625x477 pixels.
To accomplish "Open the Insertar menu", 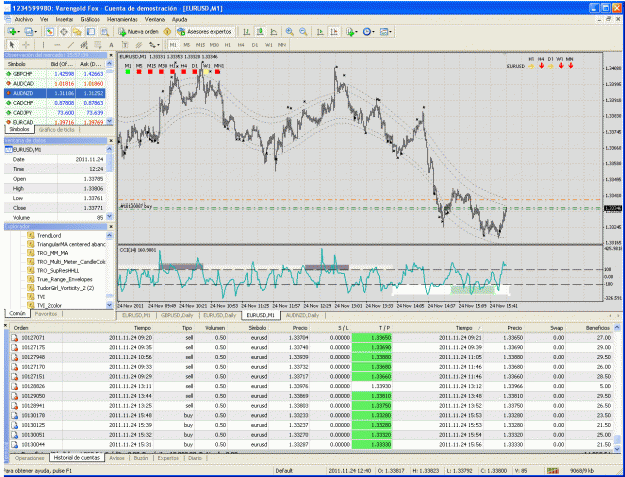I will point(64,19).
